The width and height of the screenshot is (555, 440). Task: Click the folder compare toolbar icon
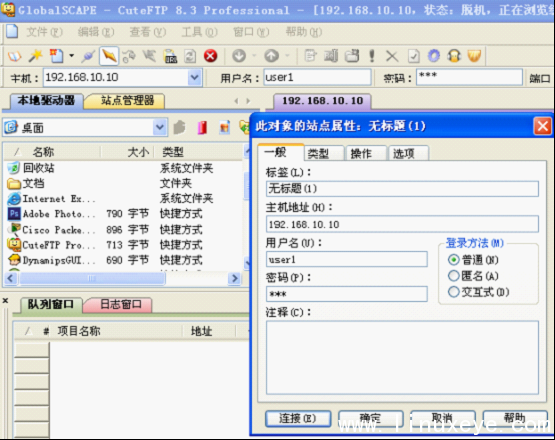[x=331, y=56]
